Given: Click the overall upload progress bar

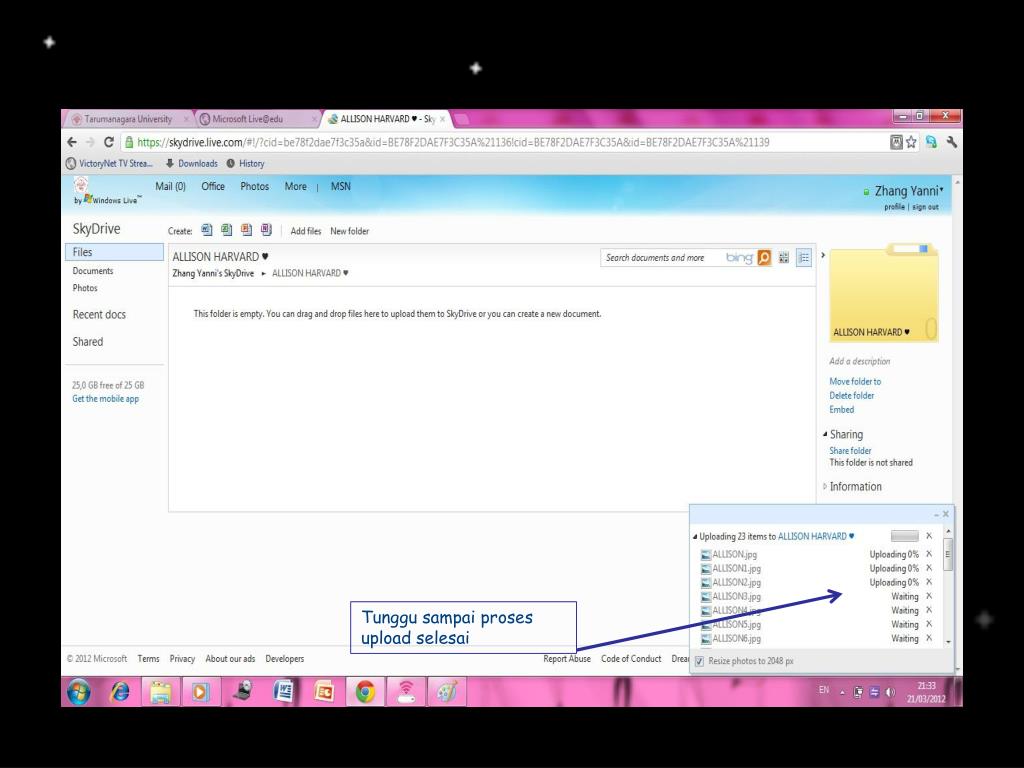Looking at the screenshot, I should click(904, 536).
